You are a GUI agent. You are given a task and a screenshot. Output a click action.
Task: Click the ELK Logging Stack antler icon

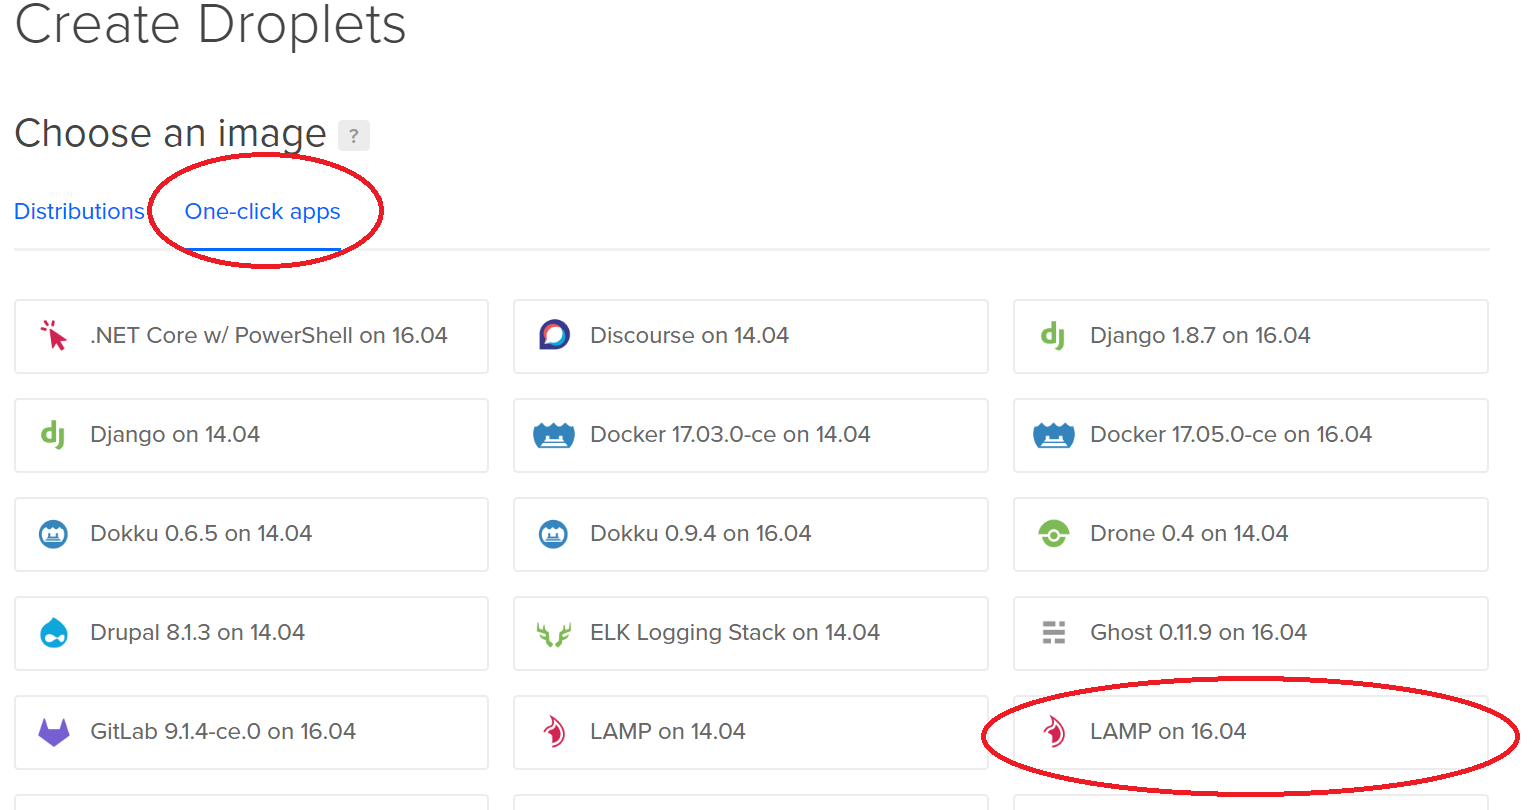[554, 634]
